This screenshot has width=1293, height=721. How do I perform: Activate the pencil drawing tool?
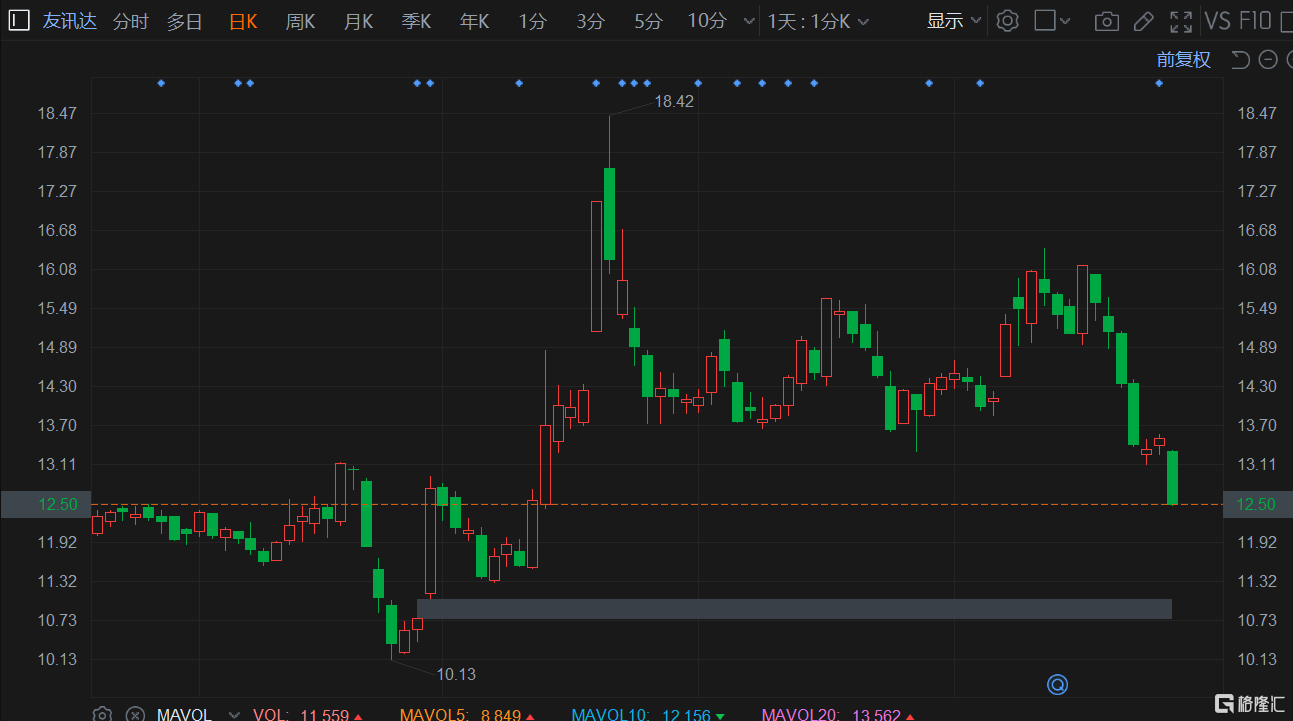point(1143,20)
